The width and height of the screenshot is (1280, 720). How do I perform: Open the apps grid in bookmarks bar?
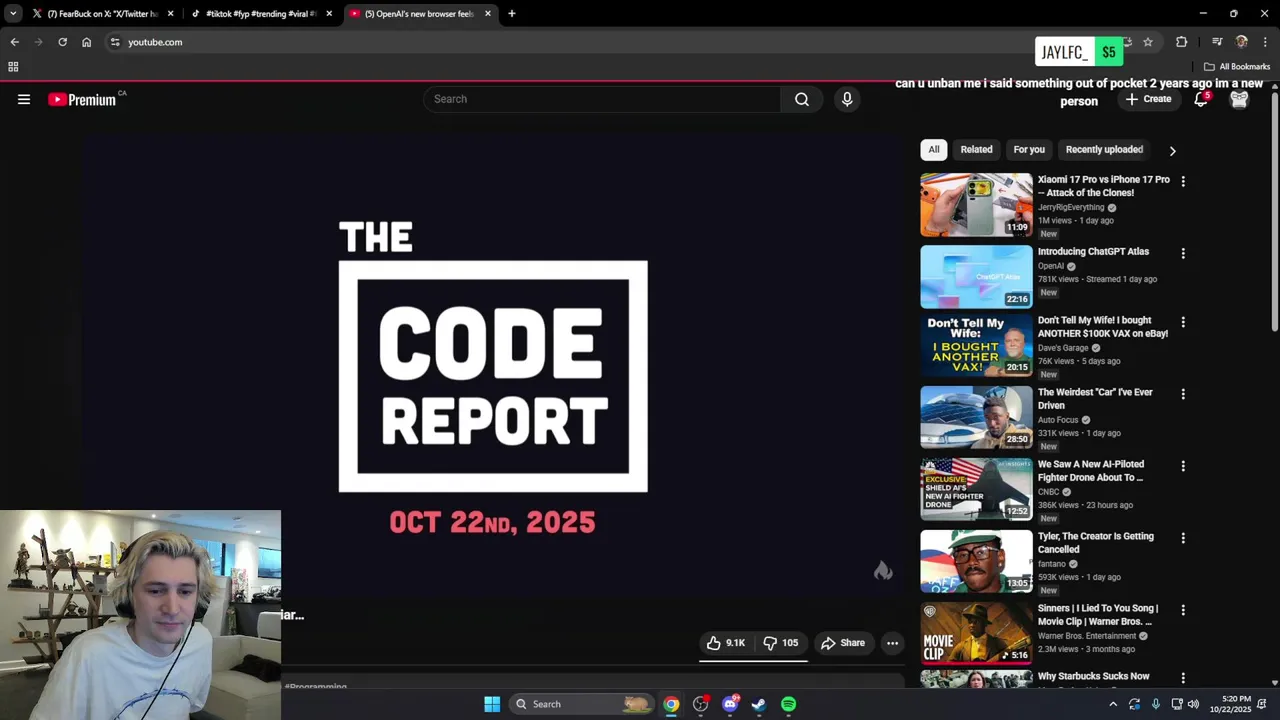coord(13,67)
